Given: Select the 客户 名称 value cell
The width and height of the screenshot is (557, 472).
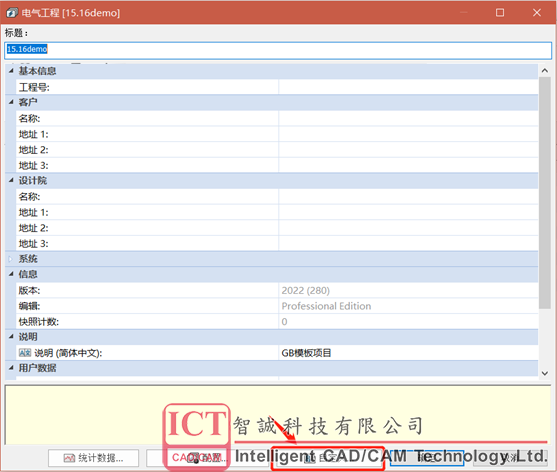Looking at the screenshot, I should pyautogui.click(x=409, y=118).
